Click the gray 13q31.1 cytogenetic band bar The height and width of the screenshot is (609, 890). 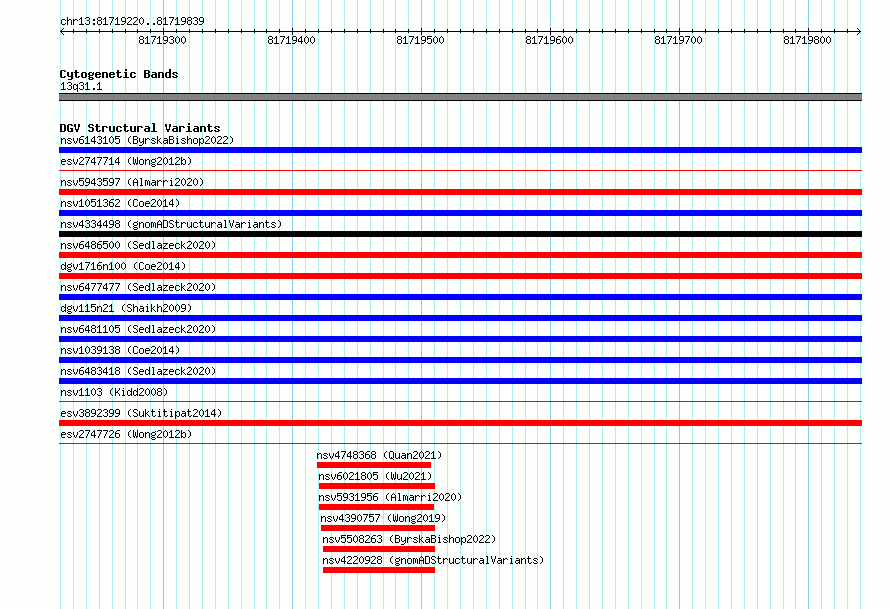tap(460, 97)
